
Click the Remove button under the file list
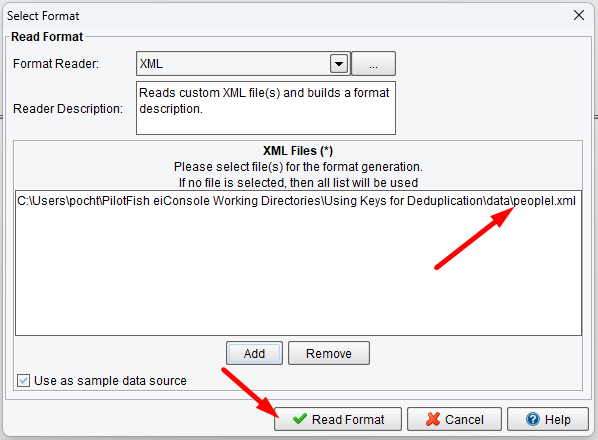pos(329,353)
